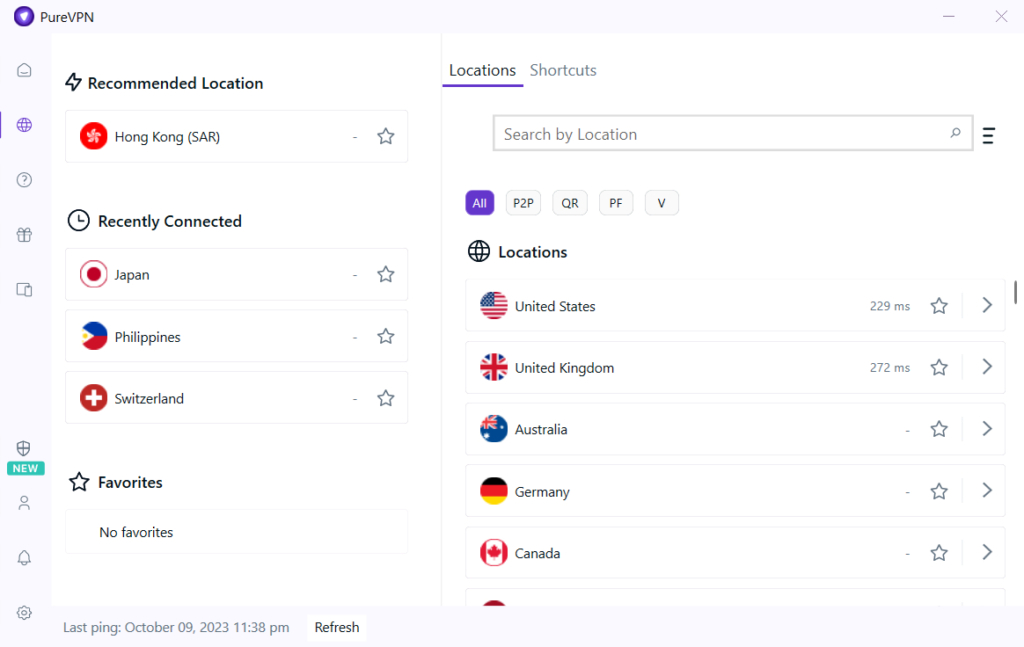The height and width of the screenshot is (647, 1024).
Task: Refresh the server ping times
Action: click(x=336, y=627)
